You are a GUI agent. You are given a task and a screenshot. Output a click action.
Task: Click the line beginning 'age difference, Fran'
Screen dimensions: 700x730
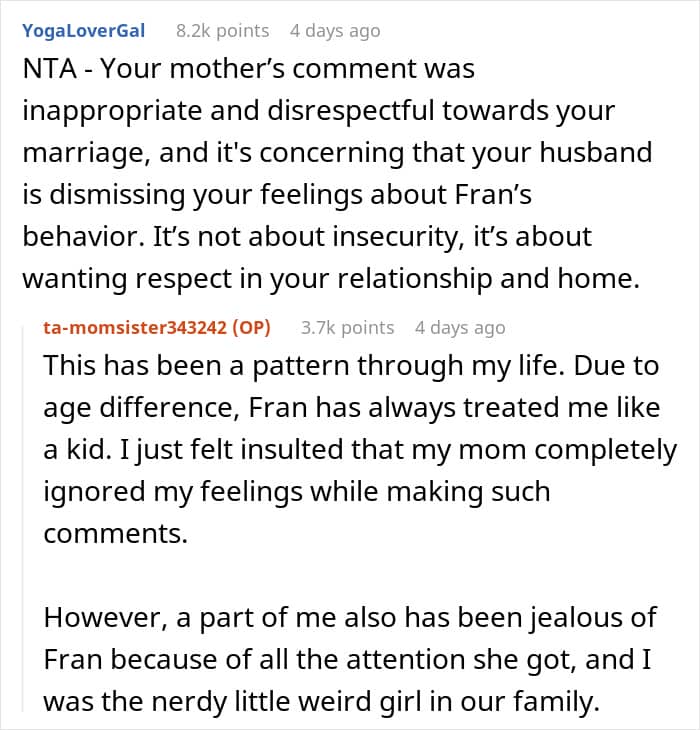coord(351,408)
